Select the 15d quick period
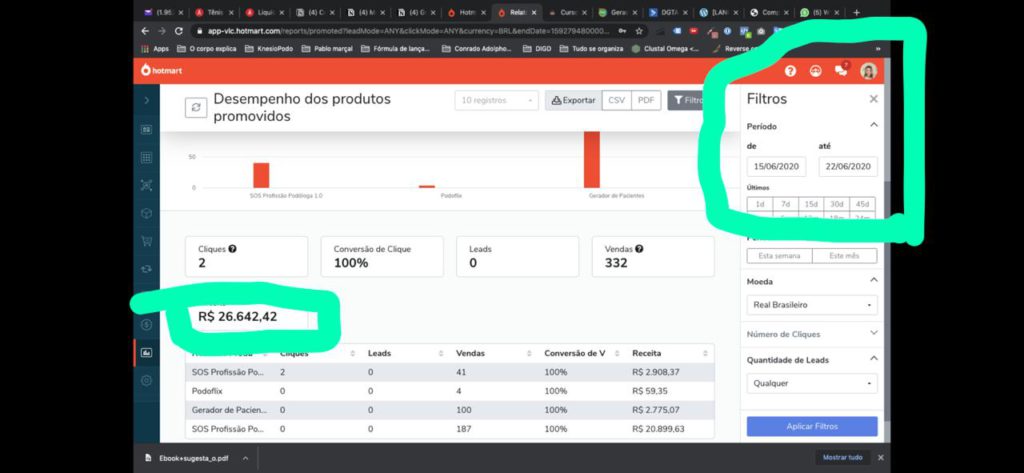The width and height of the screenshot is (1024, 473). 811,204
